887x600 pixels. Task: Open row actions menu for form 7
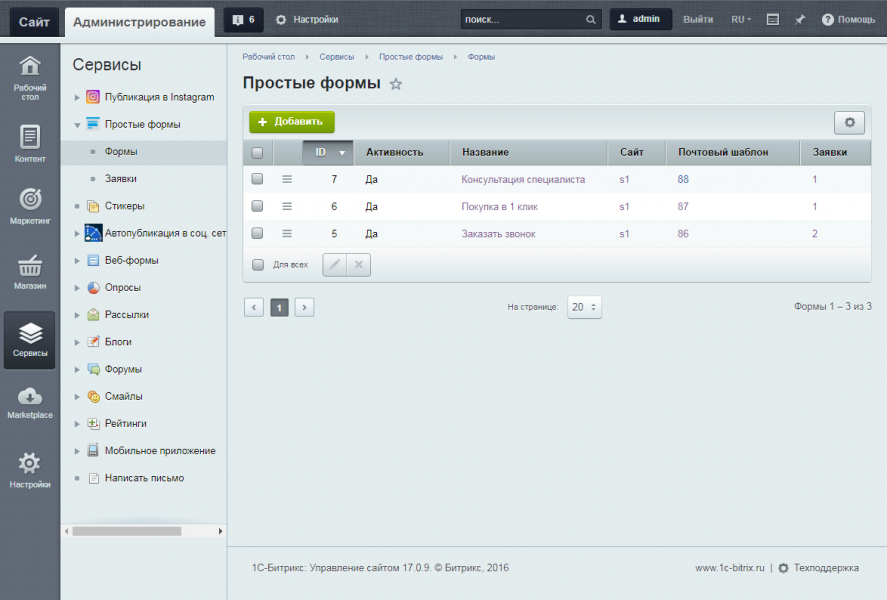287,179
